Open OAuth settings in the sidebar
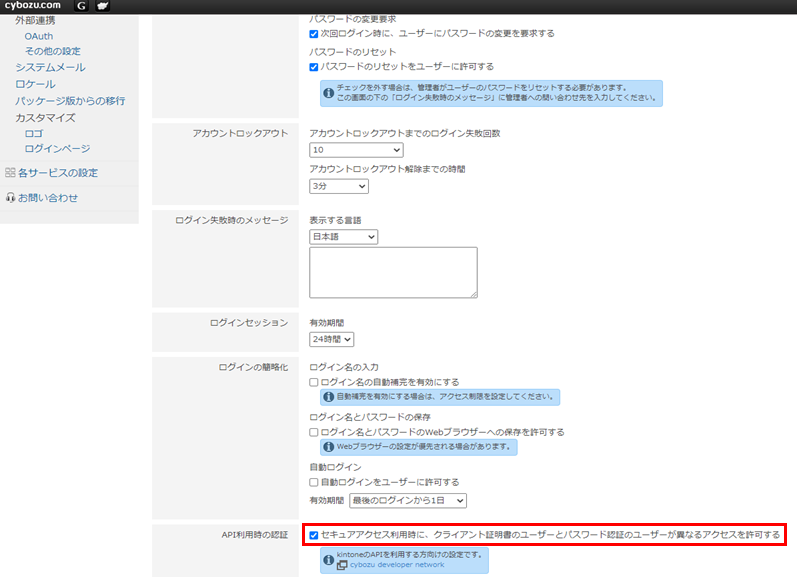This screenshot has width=797, height=577. click(x=39, y=36)
